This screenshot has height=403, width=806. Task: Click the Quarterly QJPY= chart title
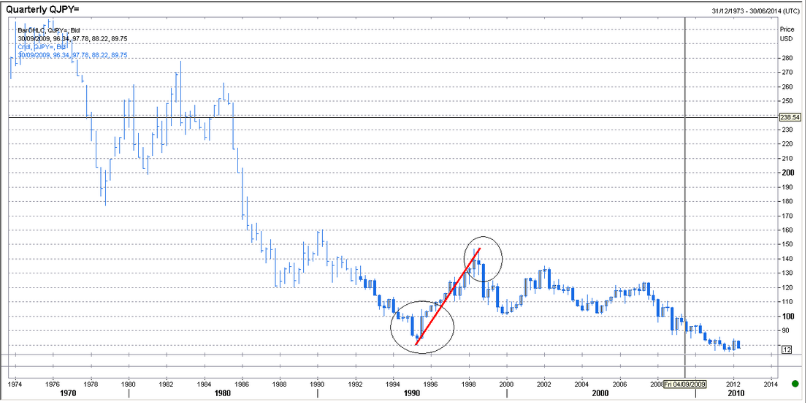pos(43,9)
